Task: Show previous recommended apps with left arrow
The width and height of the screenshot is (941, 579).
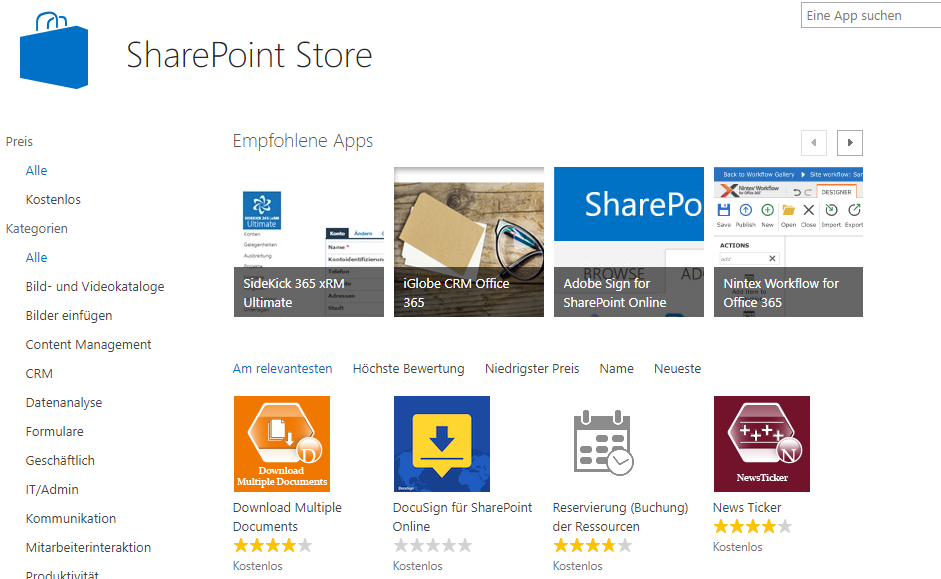Action: pyautogui.click(x=814, y=143)
